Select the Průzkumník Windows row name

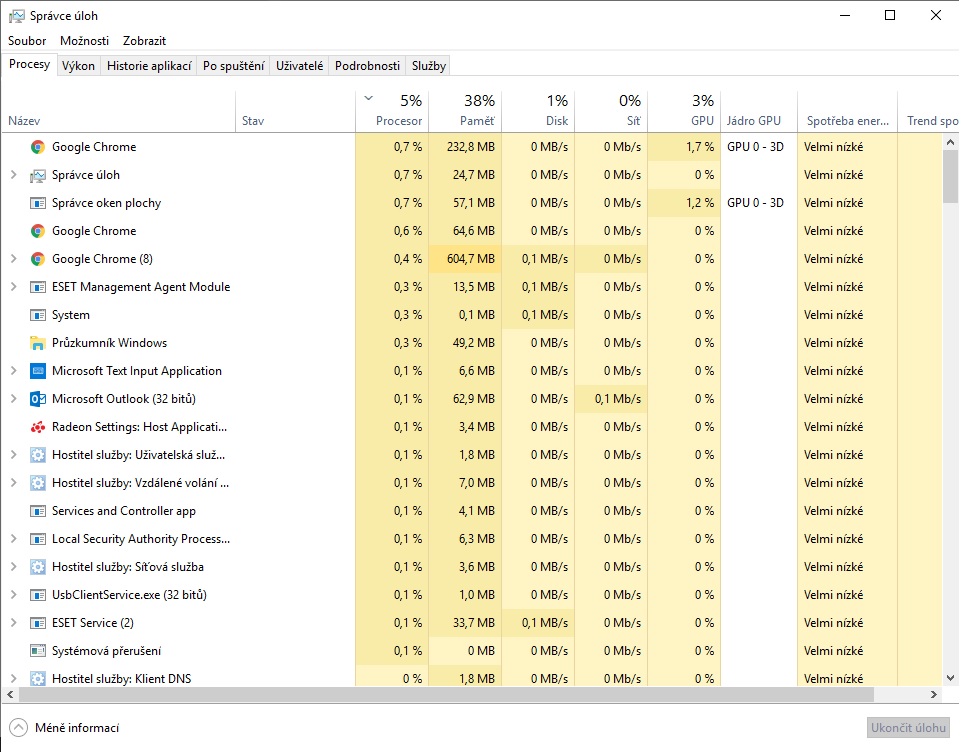tap(109, 343)
